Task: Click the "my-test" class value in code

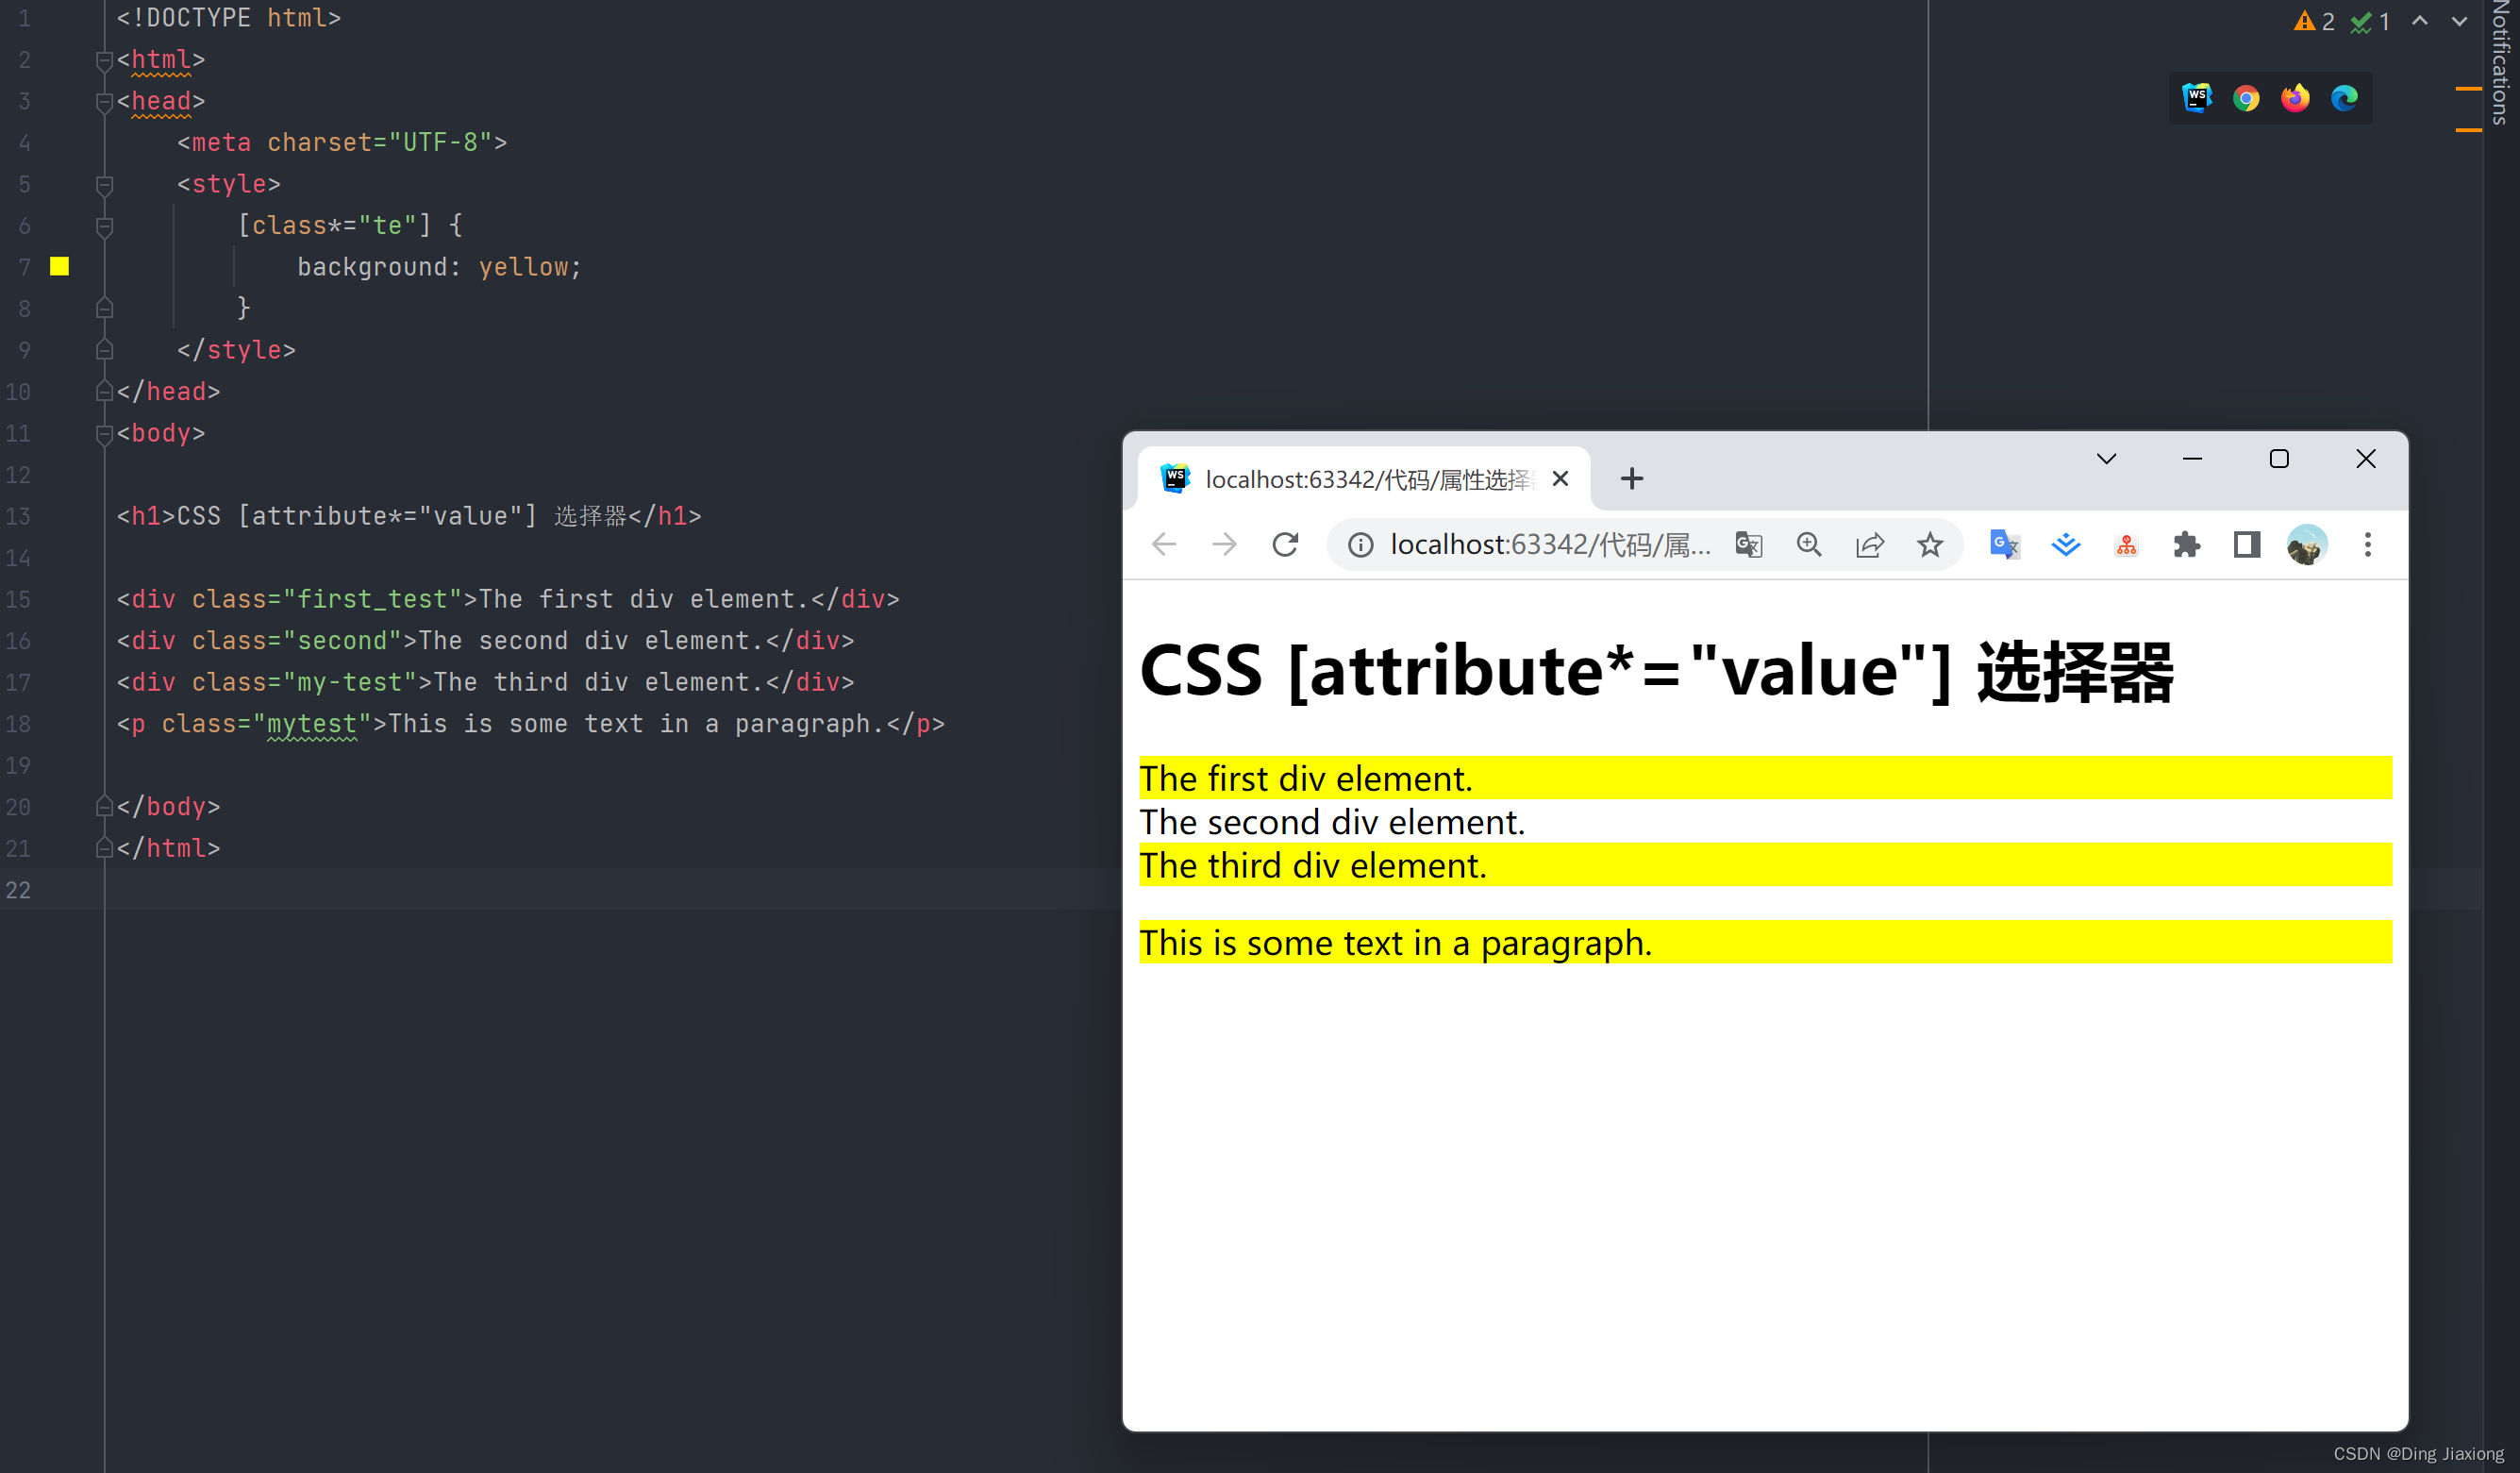Action: tap(349, 683)
